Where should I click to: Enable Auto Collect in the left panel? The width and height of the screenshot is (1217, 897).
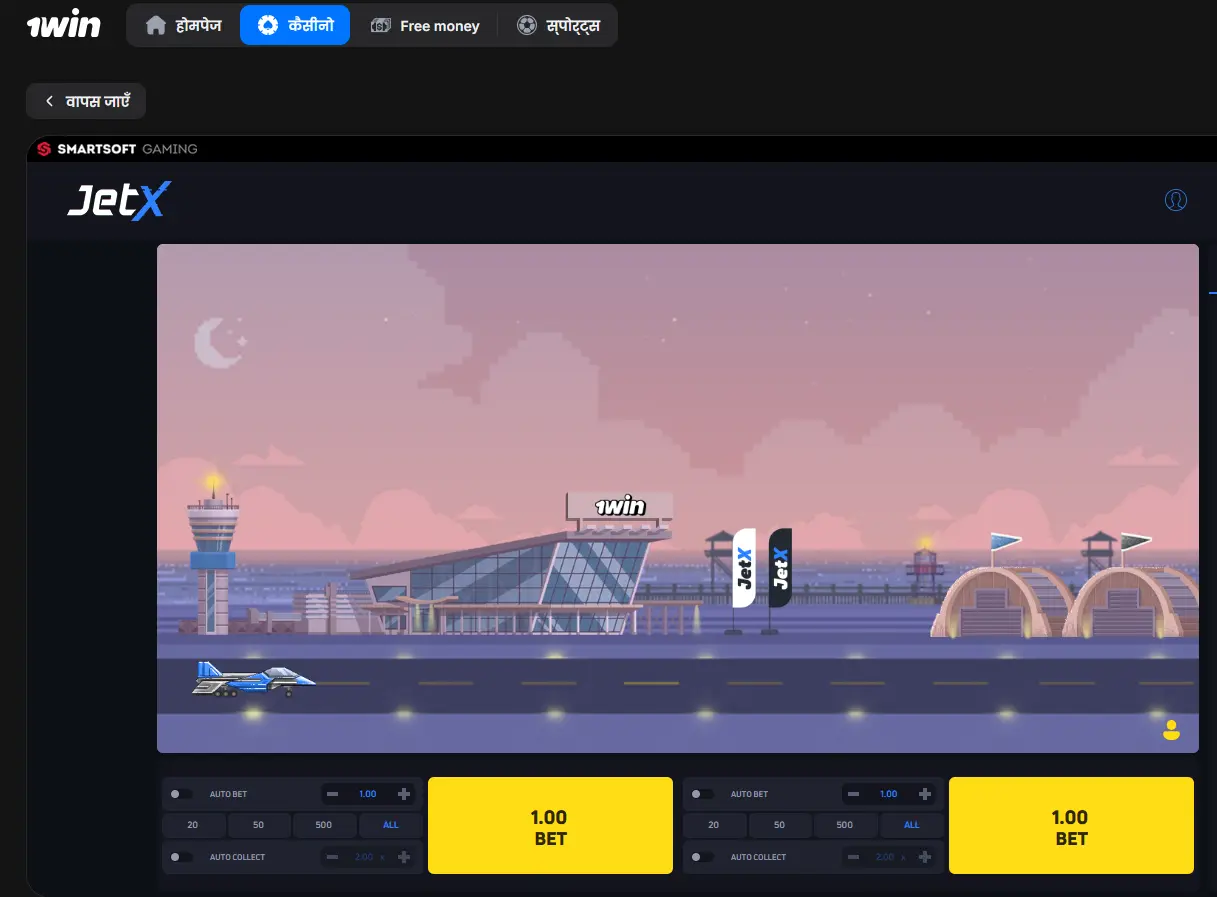(x=181, y=857)
